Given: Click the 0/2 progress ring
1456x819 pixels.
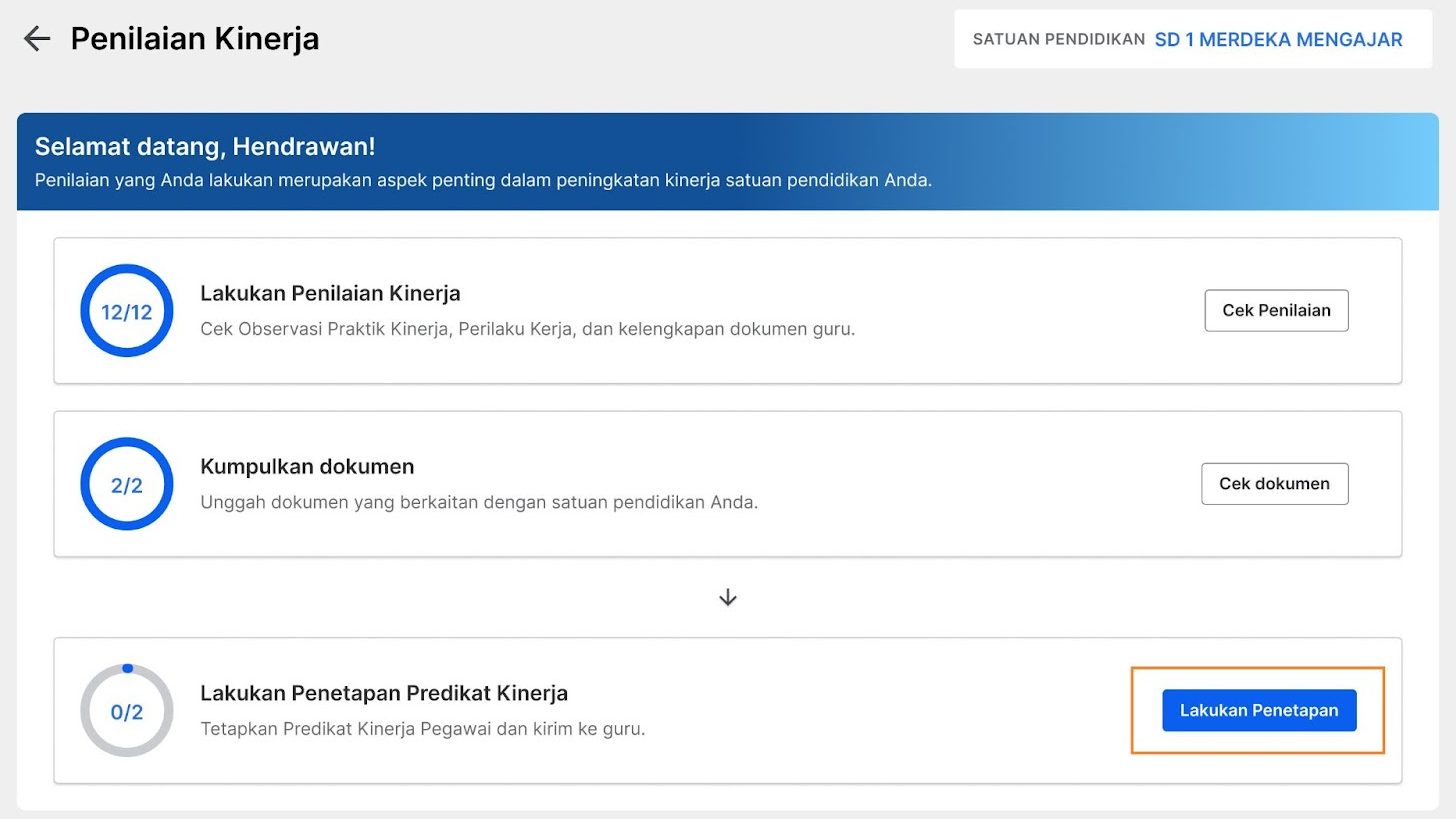Looking at the screenshot, I should 127,711.
